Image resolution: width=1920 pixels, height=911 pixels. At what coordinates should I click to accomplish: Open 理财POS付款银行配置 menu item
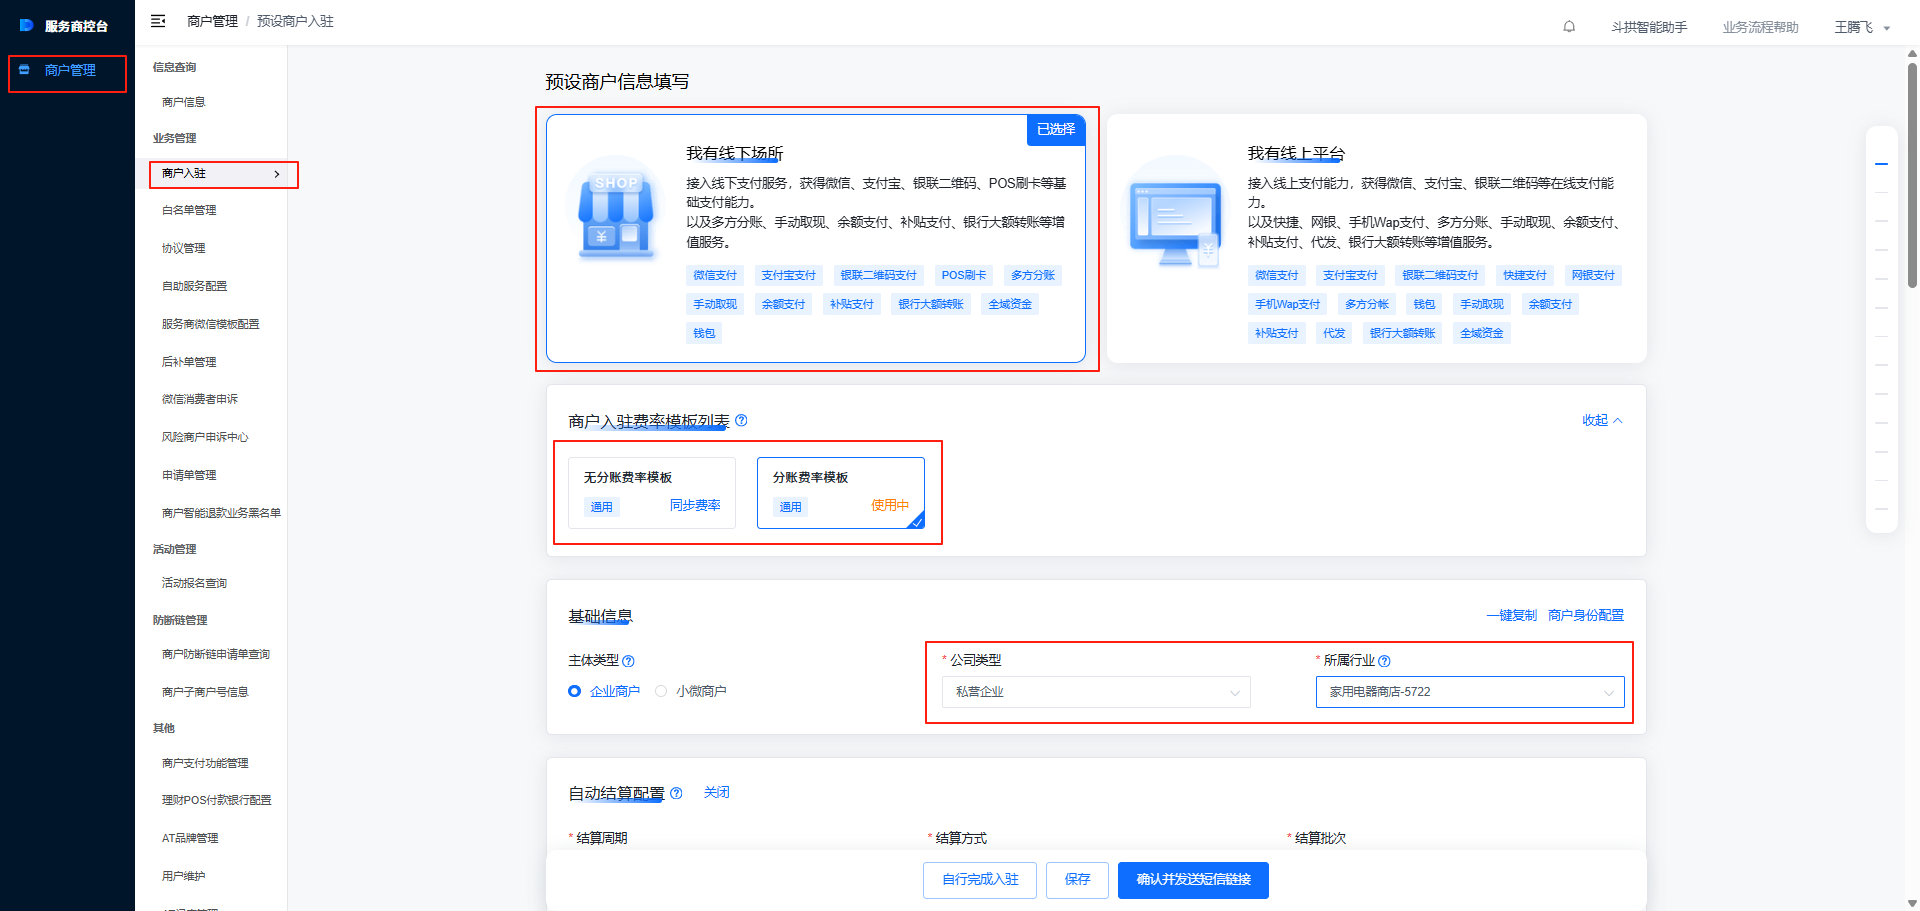(217, 800)
